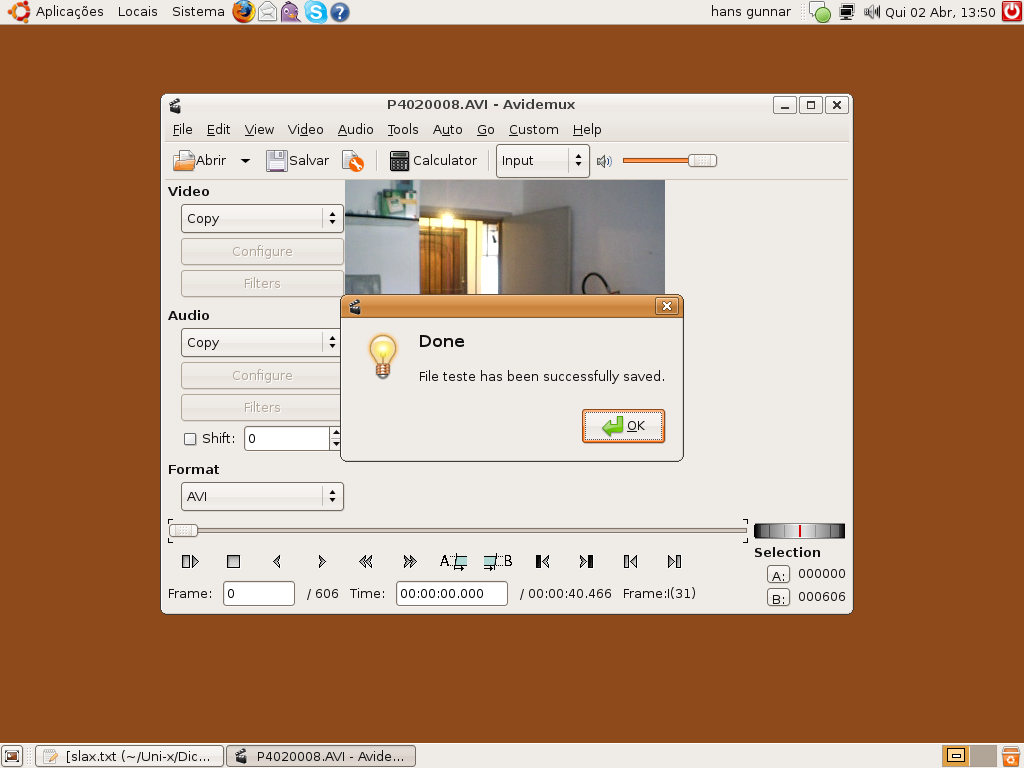Search previous black frame
This screenshot has height=768, width=1024.
[542, 562]
